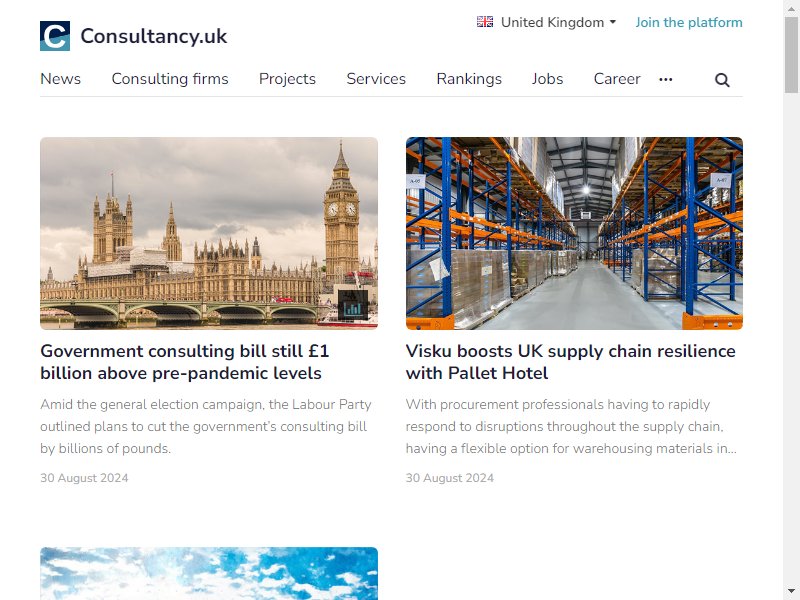This screenshot has height=600, width=800.
Task: Select Jobs in the navigation
Action: pos(547,79)
